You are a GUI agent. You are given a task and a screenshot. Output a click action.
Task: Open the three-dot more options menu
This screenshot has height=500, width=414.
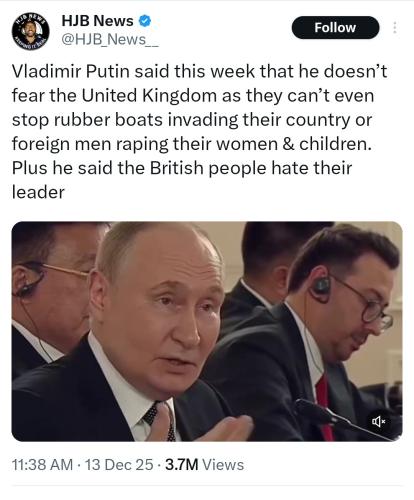tap(395, 28)
